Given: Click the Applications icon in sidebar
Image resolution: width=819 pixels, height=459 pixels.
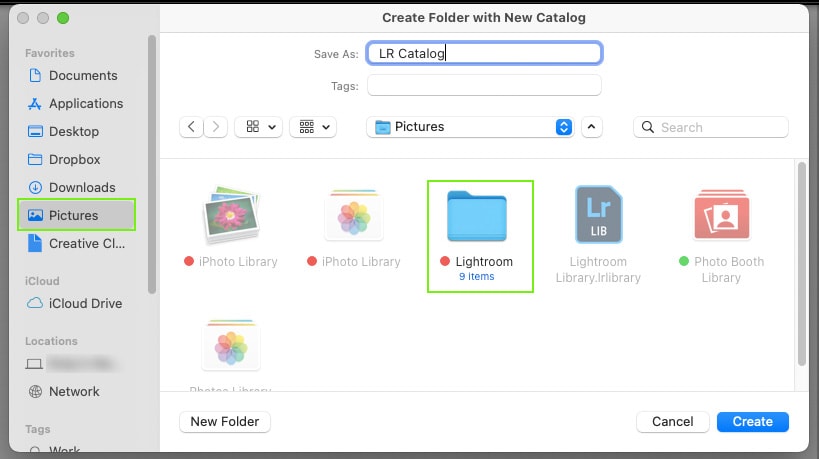Looking at the screenshot, I should (x=35, y=103).
